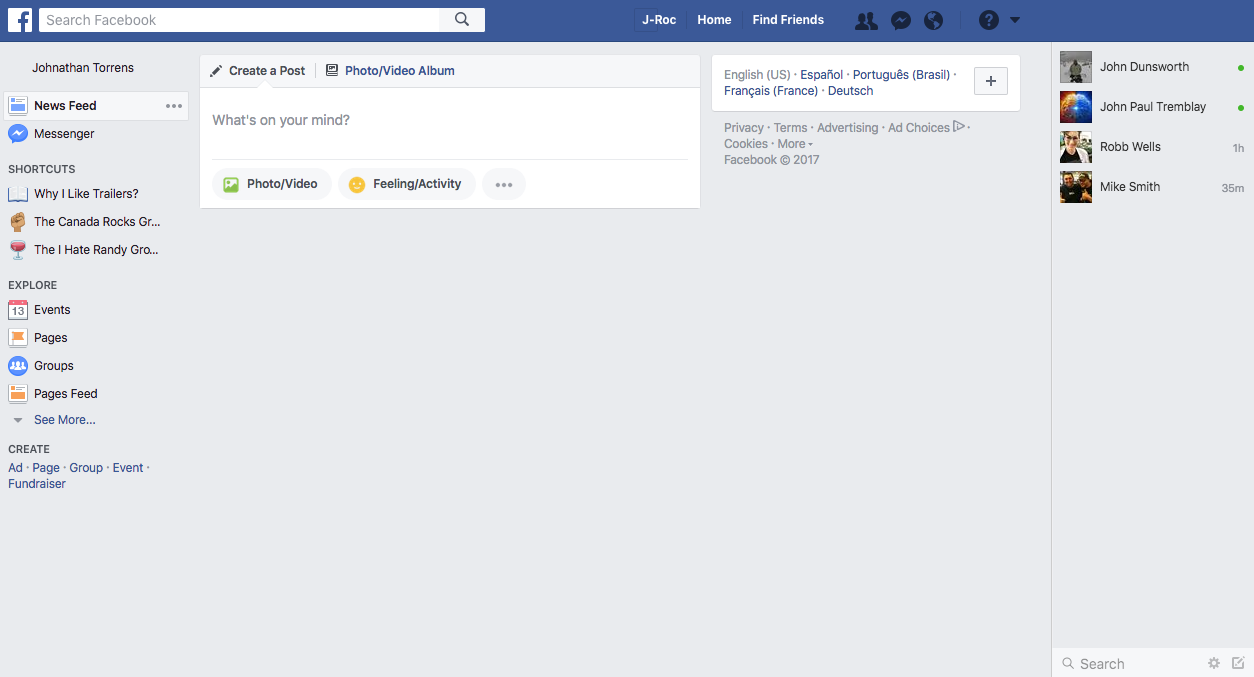Screen dimensions: 1254x677
Task: Click the Search Facebook field
Action: coord(239,20)
